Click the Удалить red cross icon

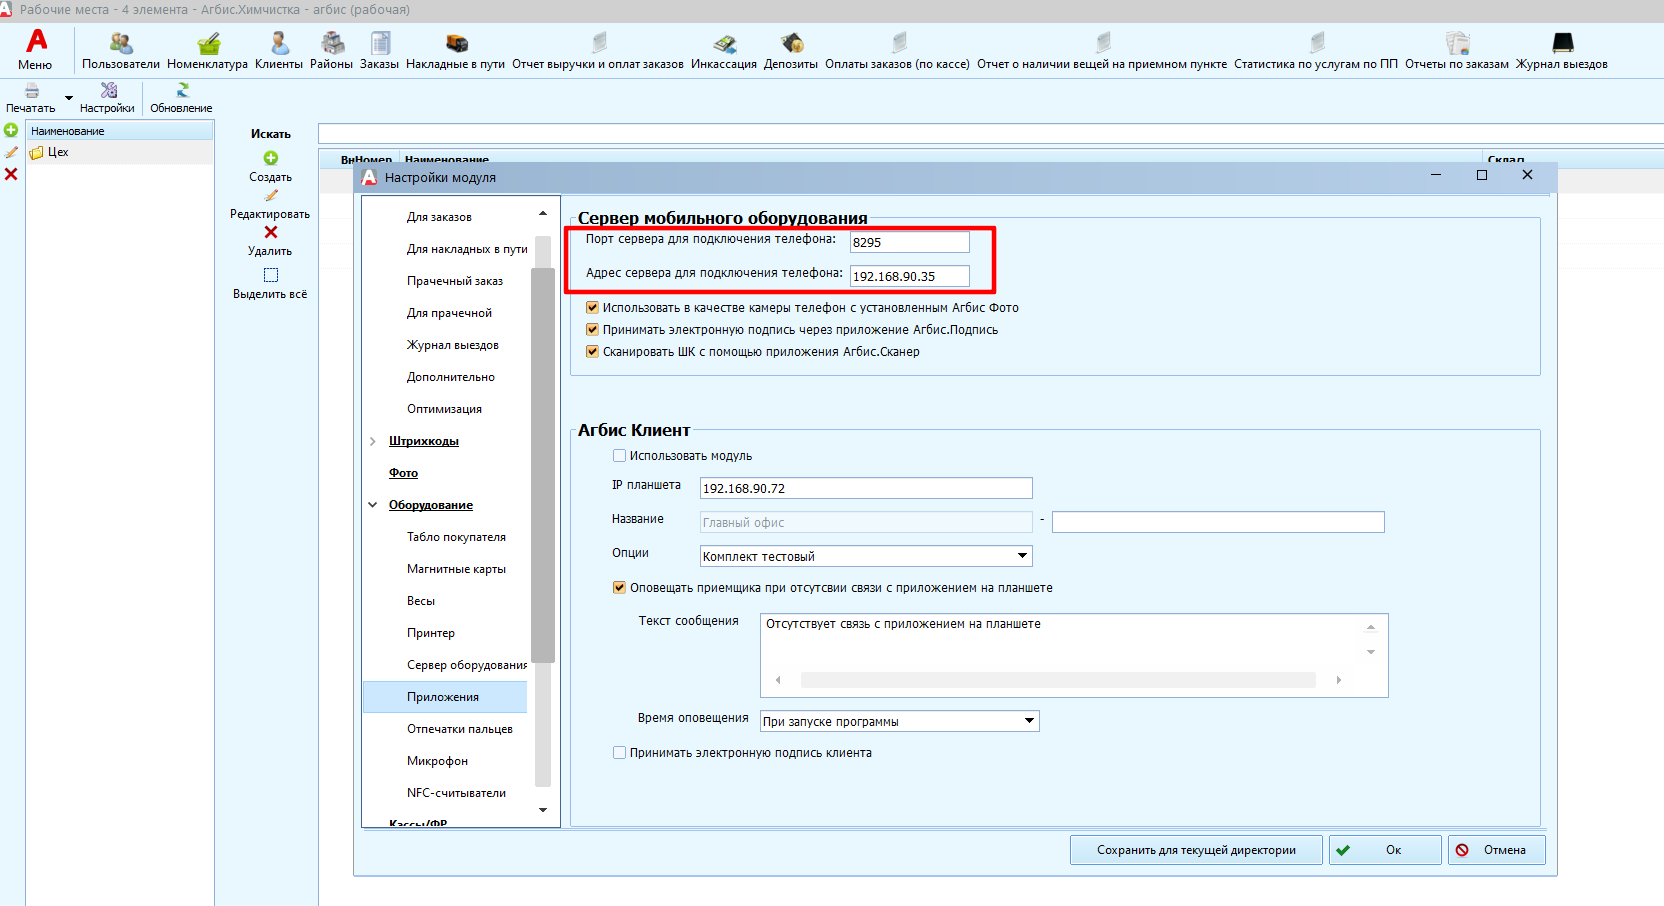pos(271,232)
